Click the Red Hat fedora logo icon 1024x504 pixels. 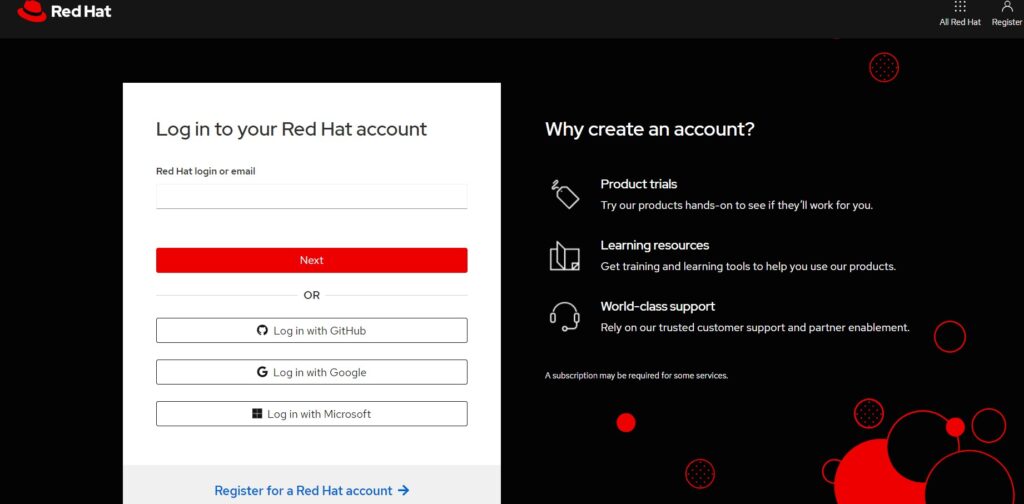pyautogui.click(x=31, y=11)
